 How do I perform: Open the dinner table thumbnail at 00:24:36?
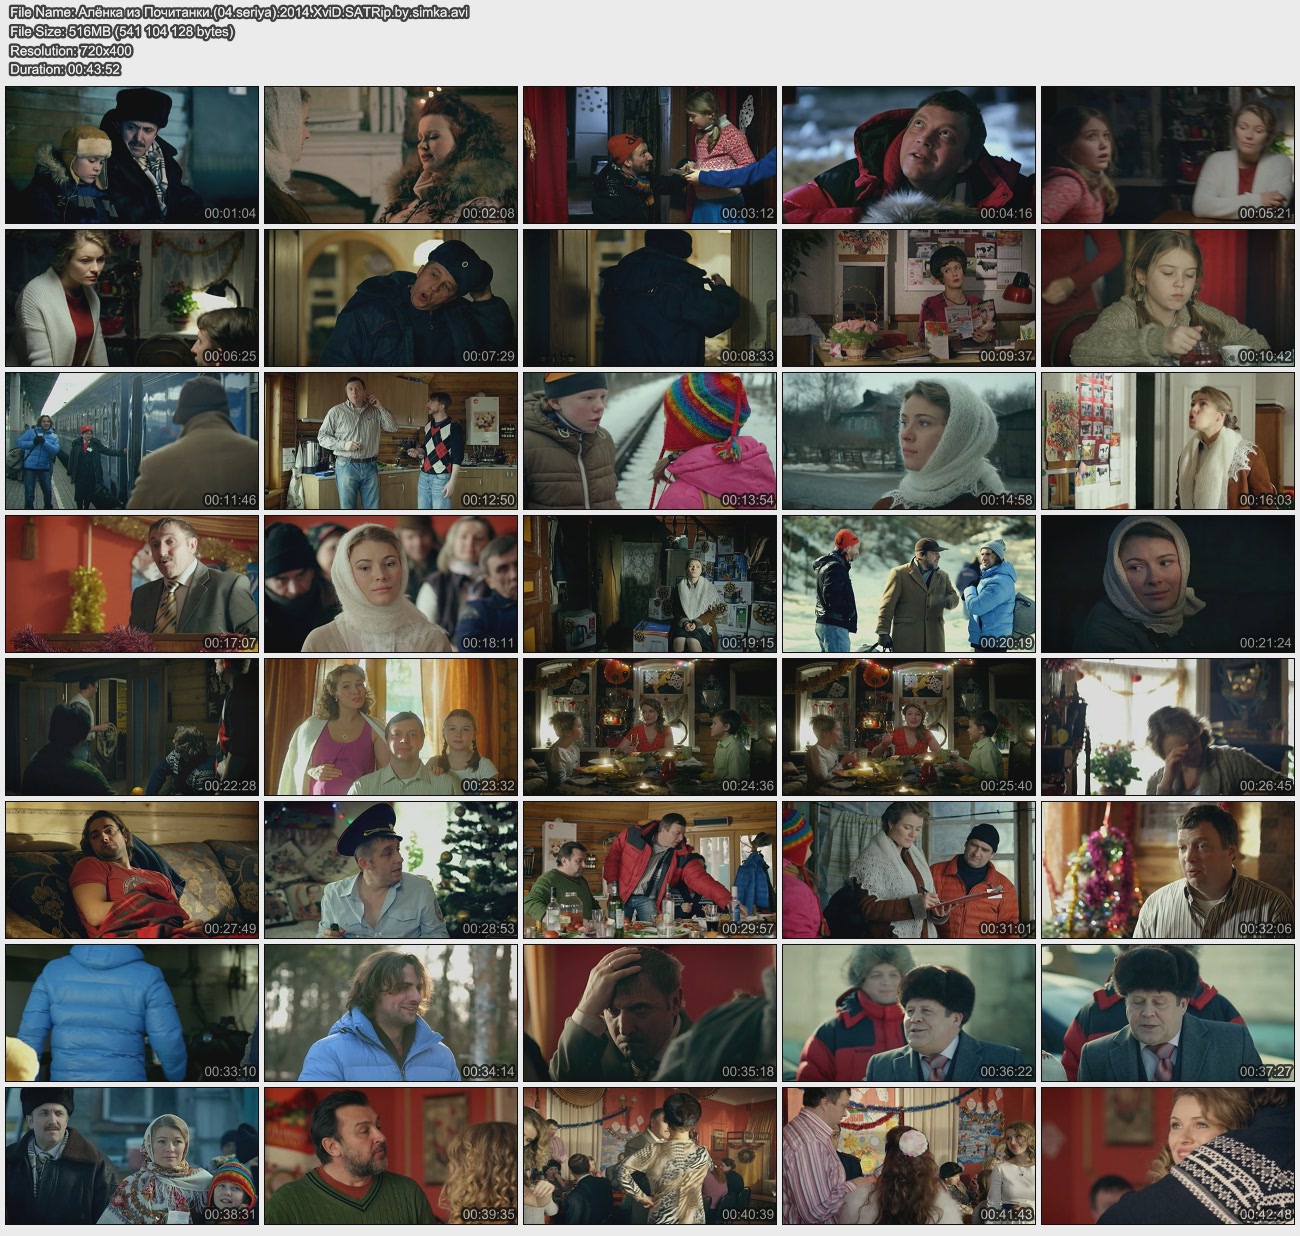pyautogui.click(x=649, y=727)
